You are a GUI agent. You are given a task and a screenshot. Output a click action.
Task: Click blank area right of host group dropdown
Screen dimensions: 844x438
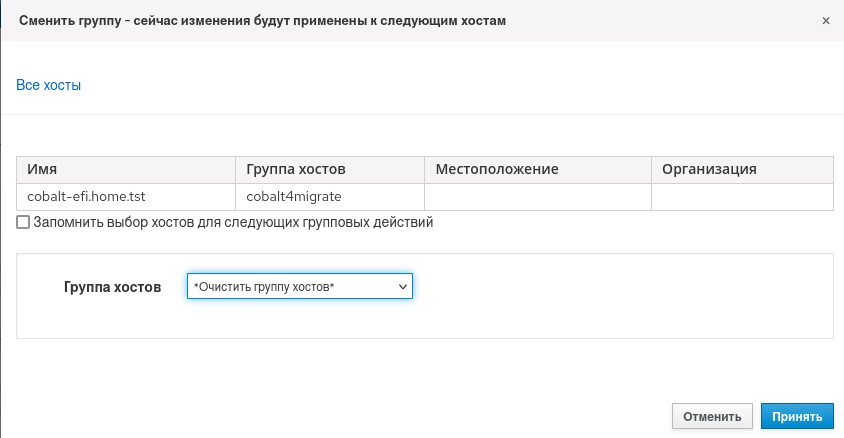620,287
